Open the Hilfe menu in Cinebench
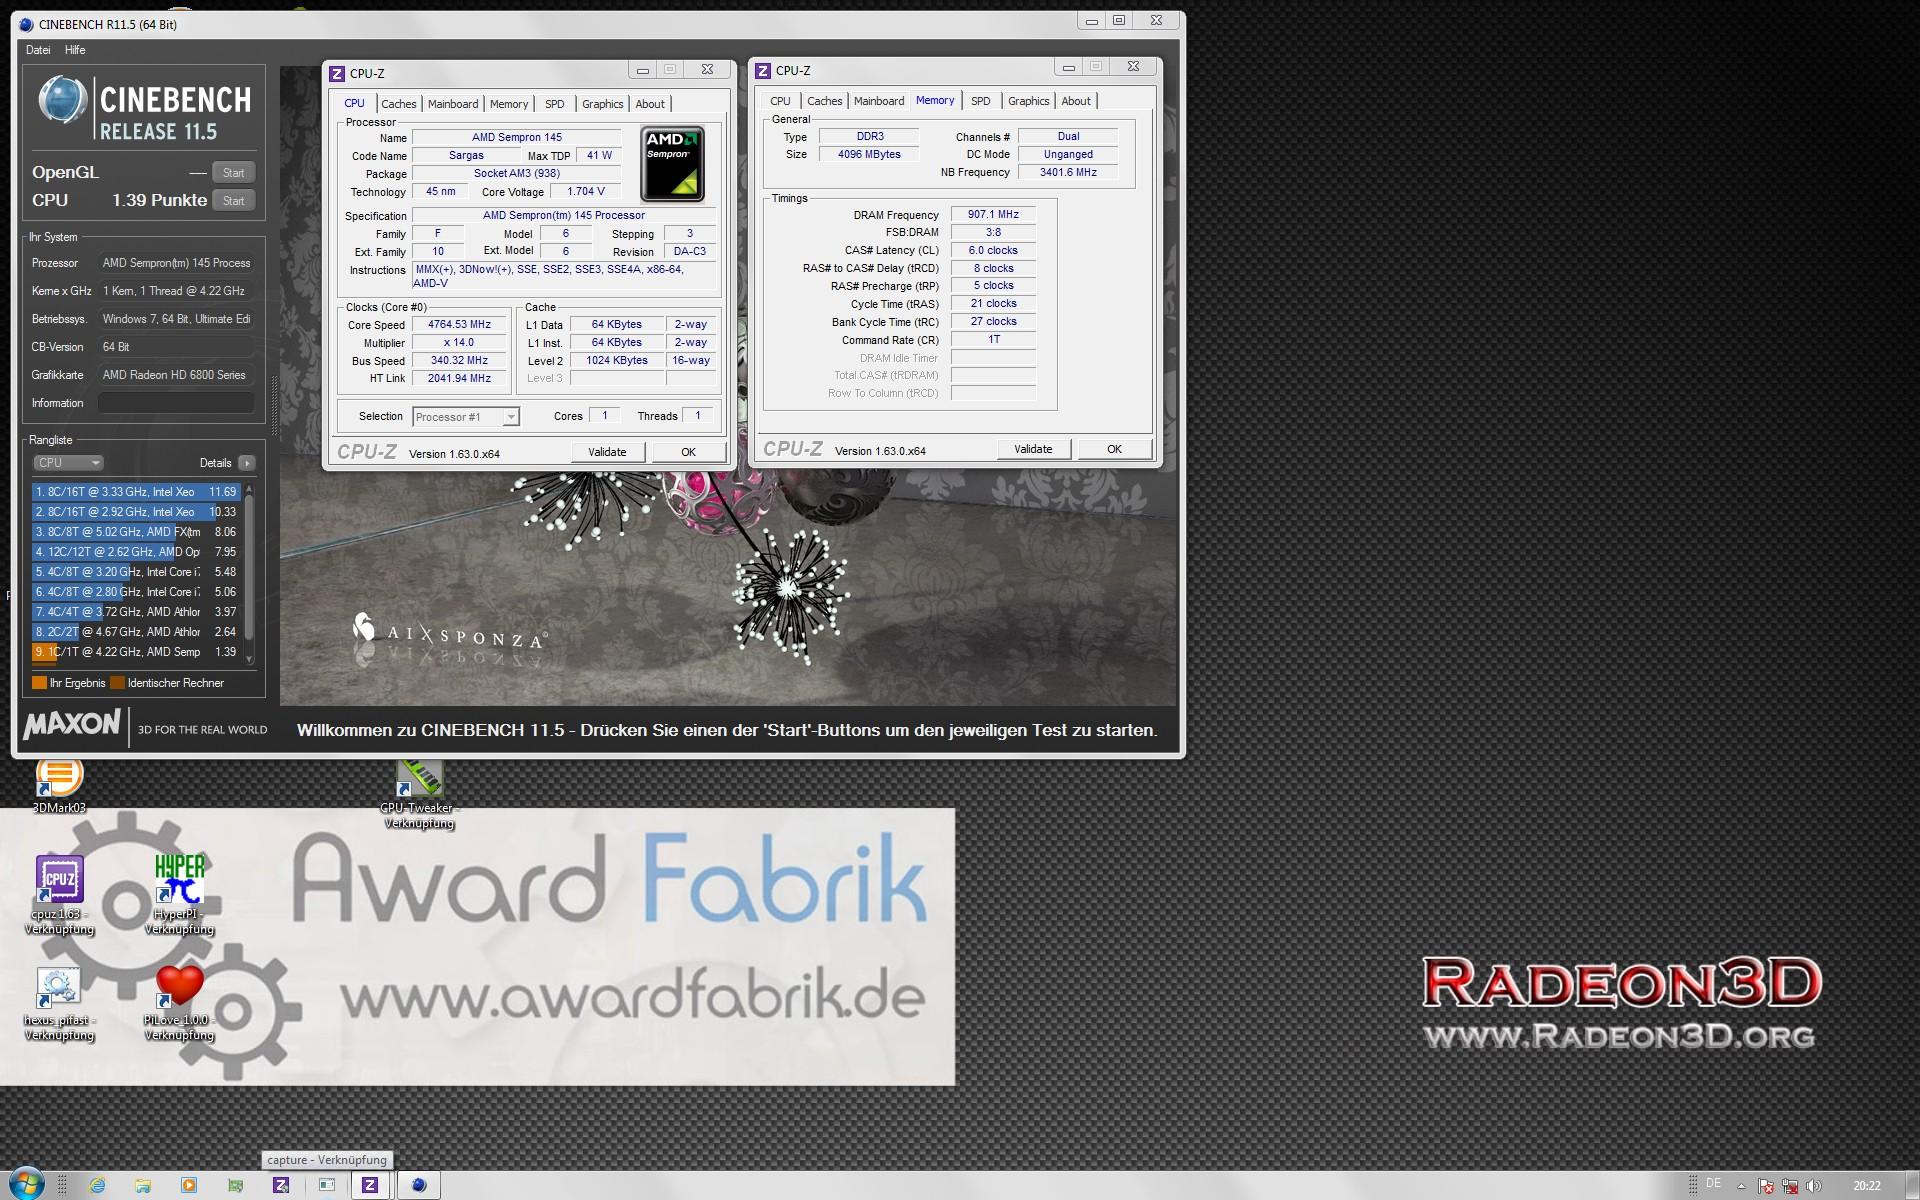The height and width of the screenshot is (1200, 1920). [75, 50]
